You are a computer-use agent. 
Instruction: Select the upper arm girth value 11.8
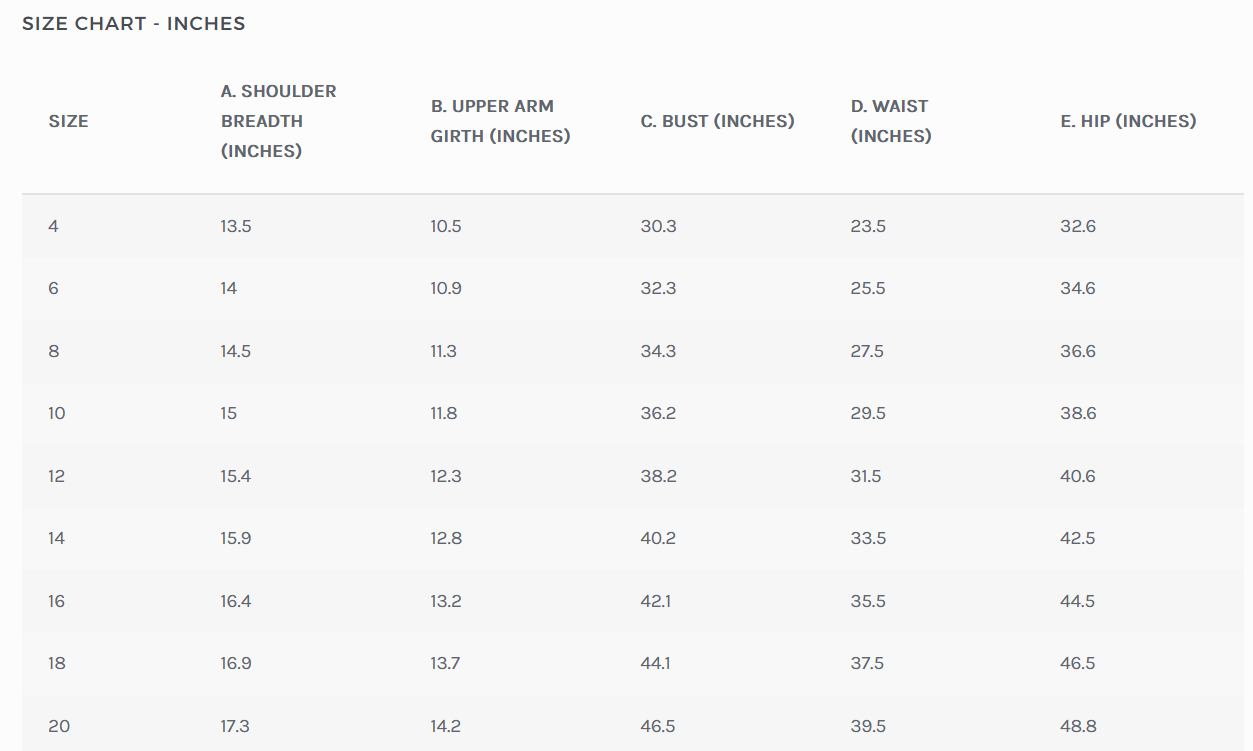coord(444,413)
